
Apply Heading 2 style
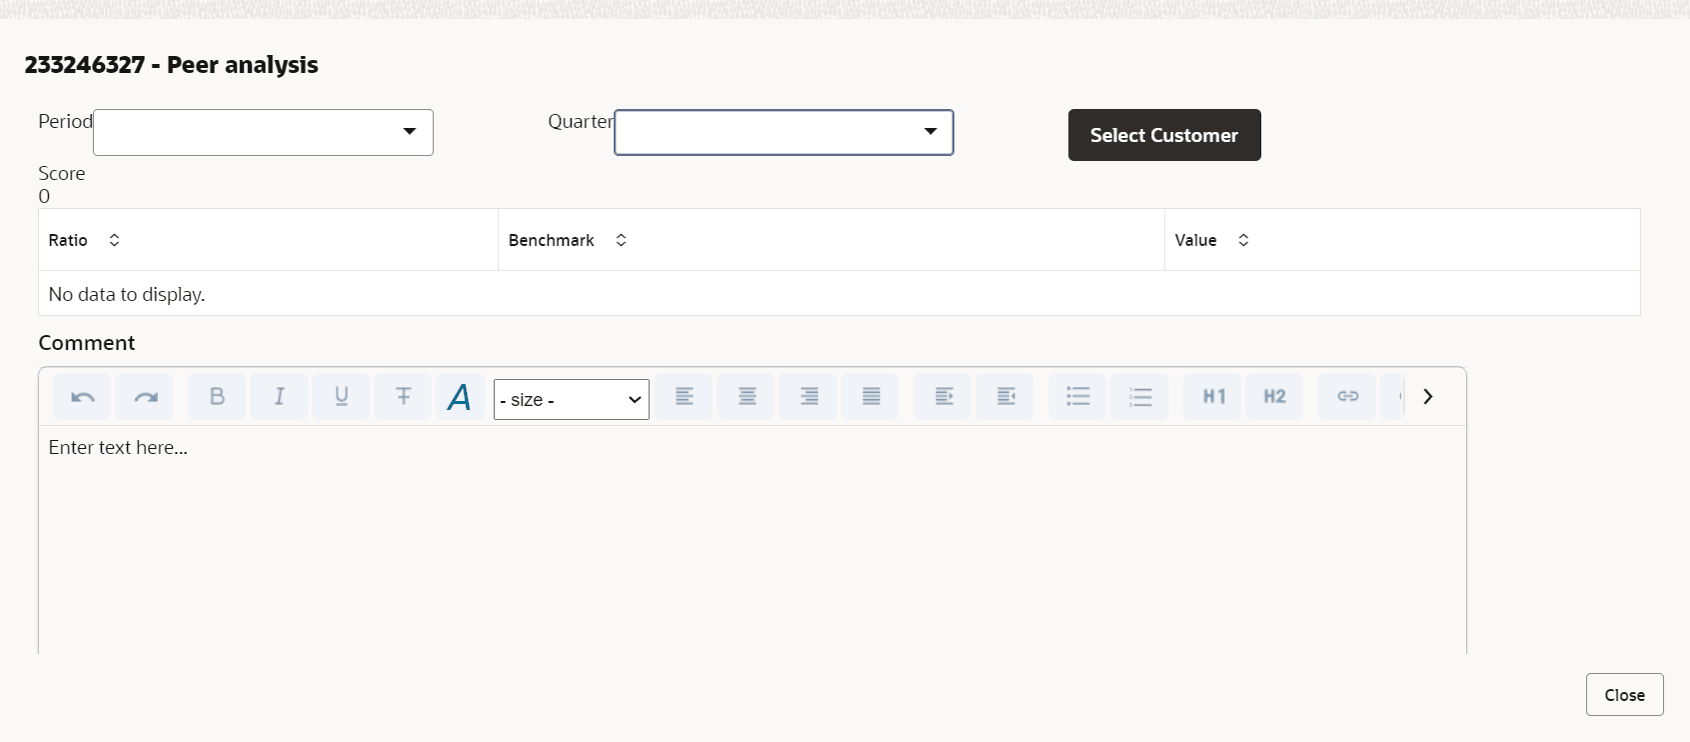tap(1274, 397)
